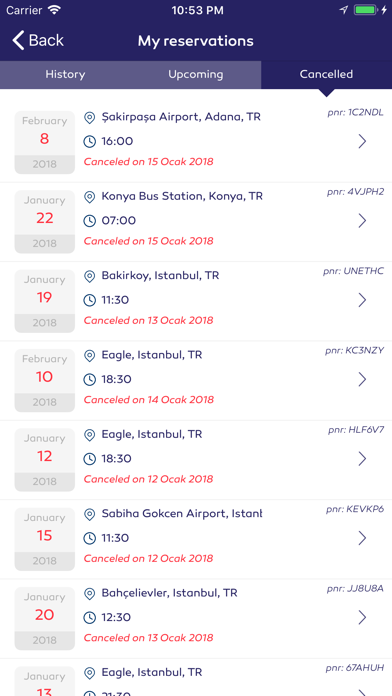Tap the clock icon next to 07:00

(x=90, y=221)
